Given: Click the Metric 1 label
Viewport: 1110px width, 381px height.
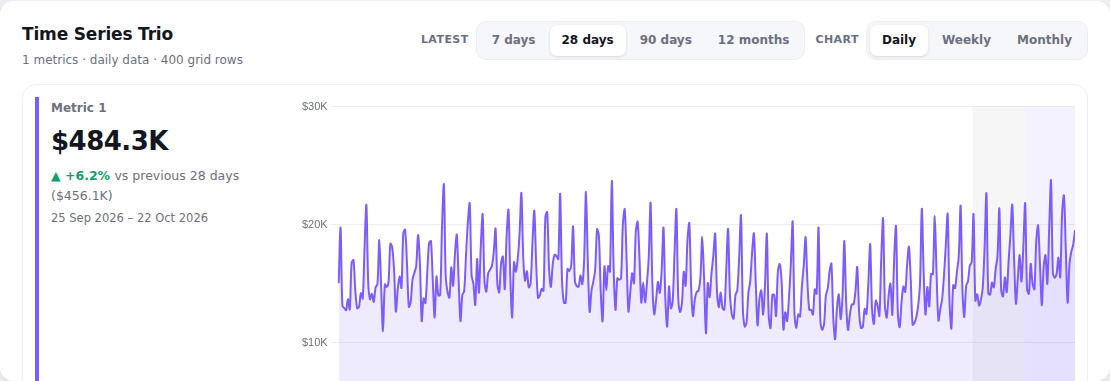Looking at the screenshot, I should (x=79, y=108).
